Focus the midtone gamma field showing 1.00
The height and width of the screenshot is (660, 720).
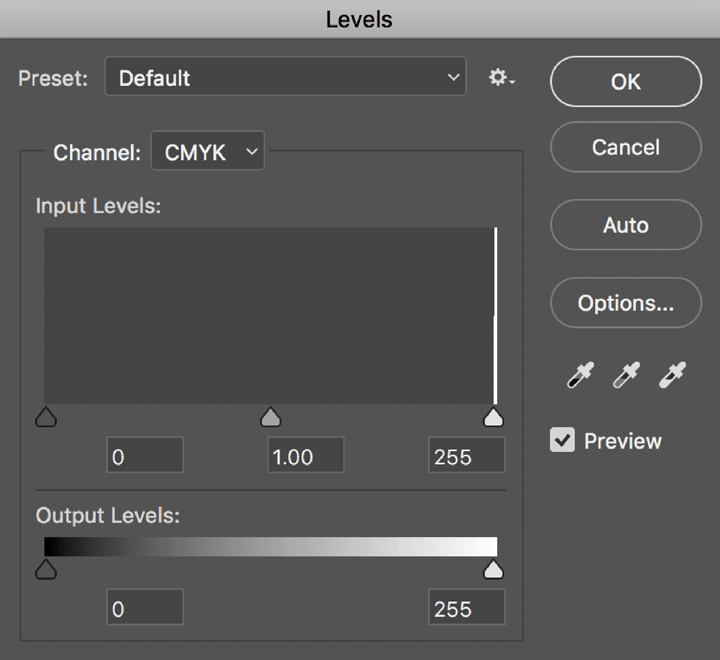coord(305,456)
